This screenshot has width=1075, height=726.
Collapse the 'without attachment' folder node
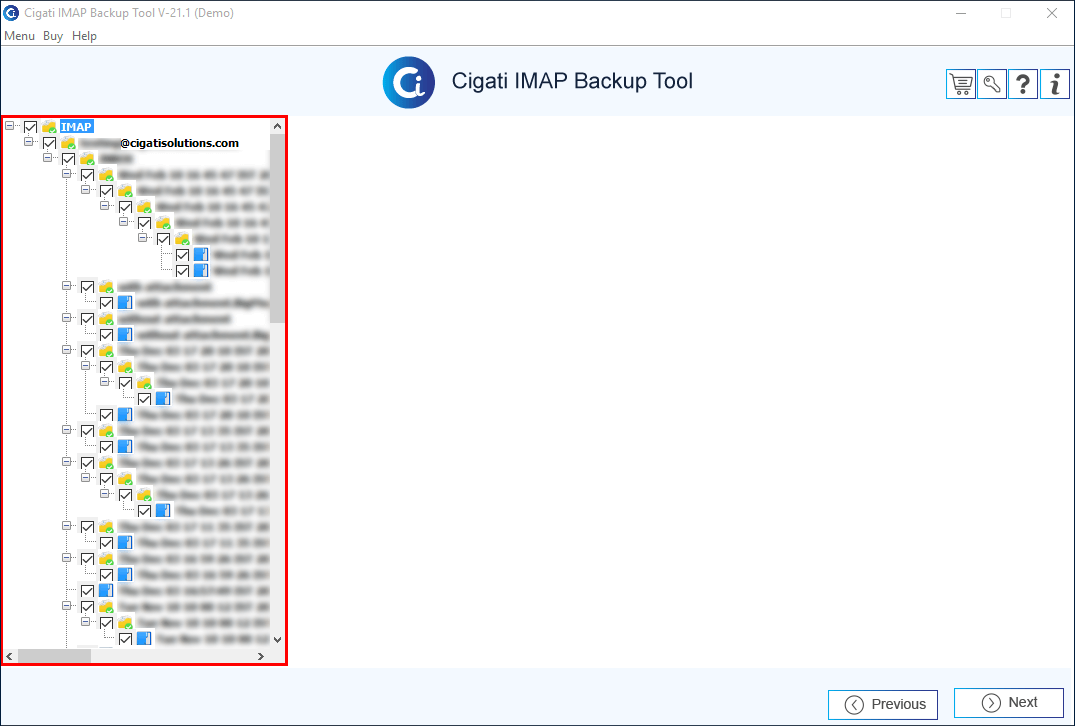coord(67,317)
